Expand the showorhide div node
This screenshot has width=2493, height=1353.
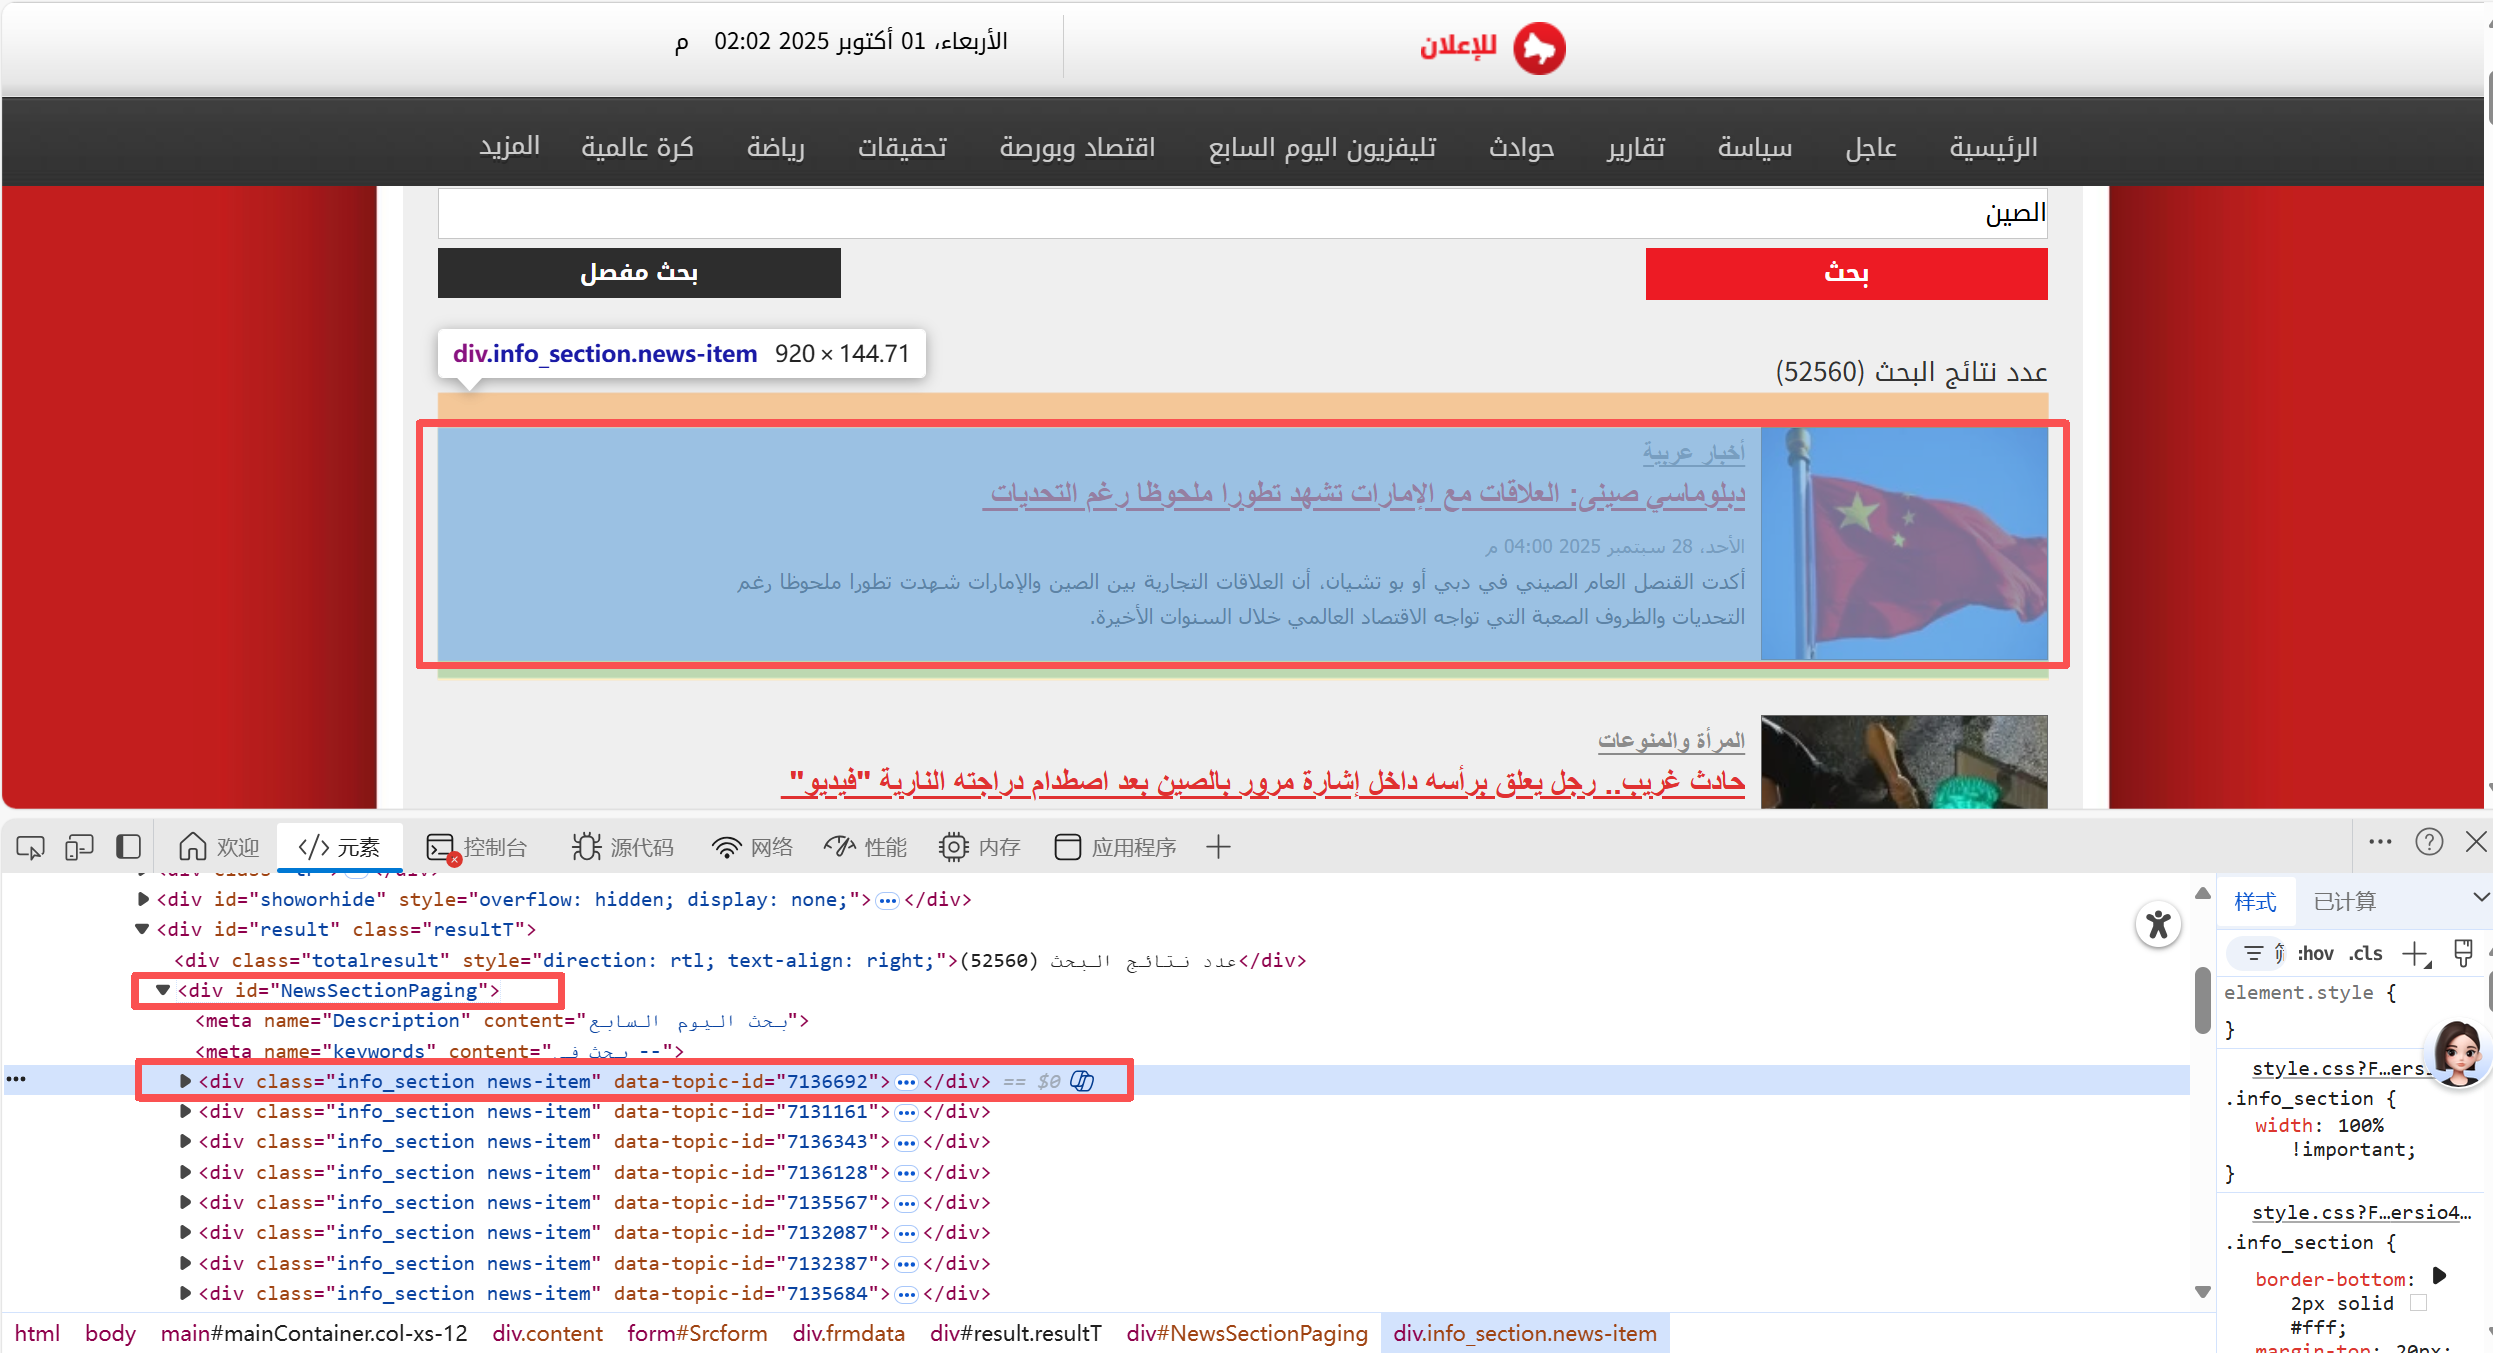point(143,899)
